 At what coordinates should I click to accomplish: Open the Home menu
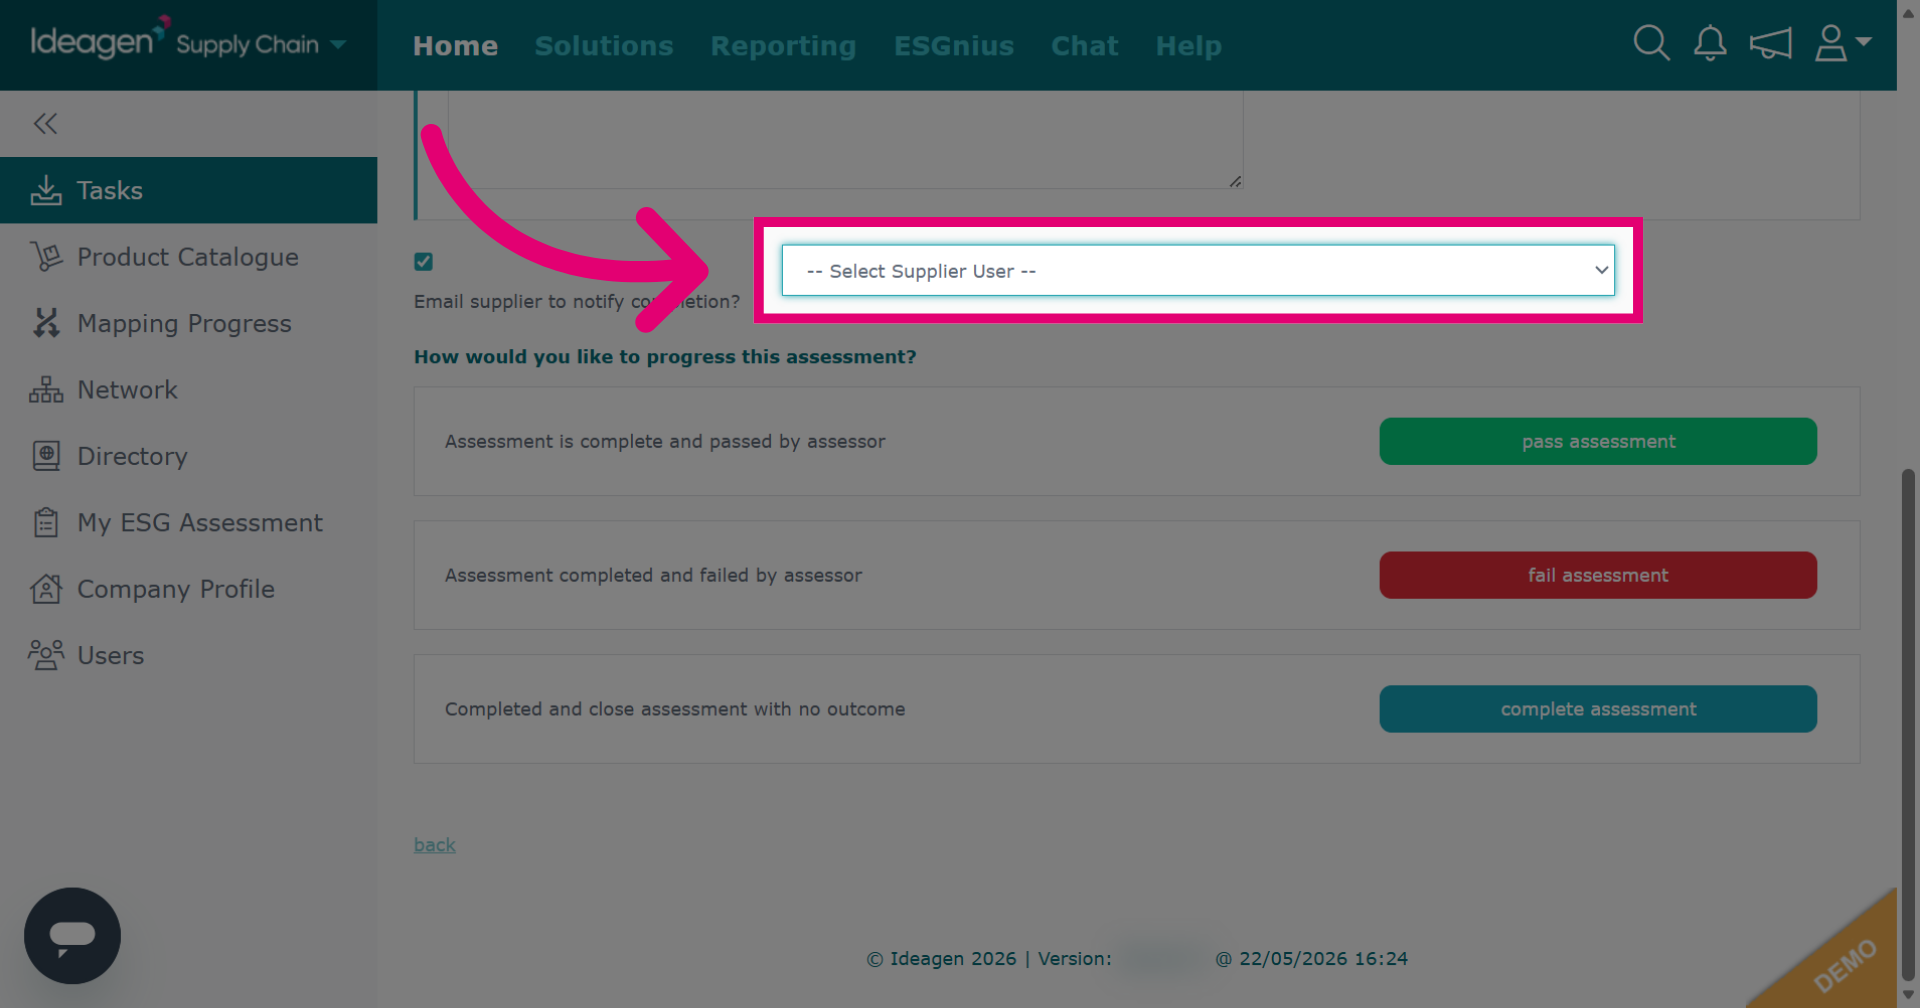pyautogui.click(x=455, y=46)
